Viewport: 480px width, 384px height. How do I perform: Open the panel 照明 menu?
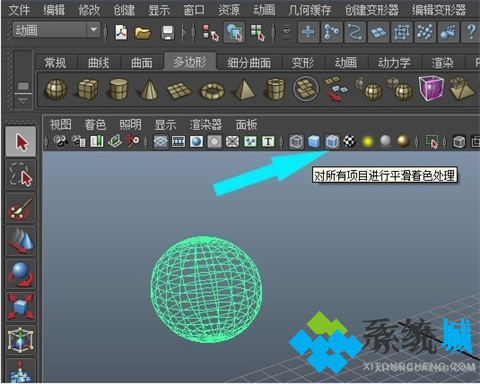pos(130,125)
